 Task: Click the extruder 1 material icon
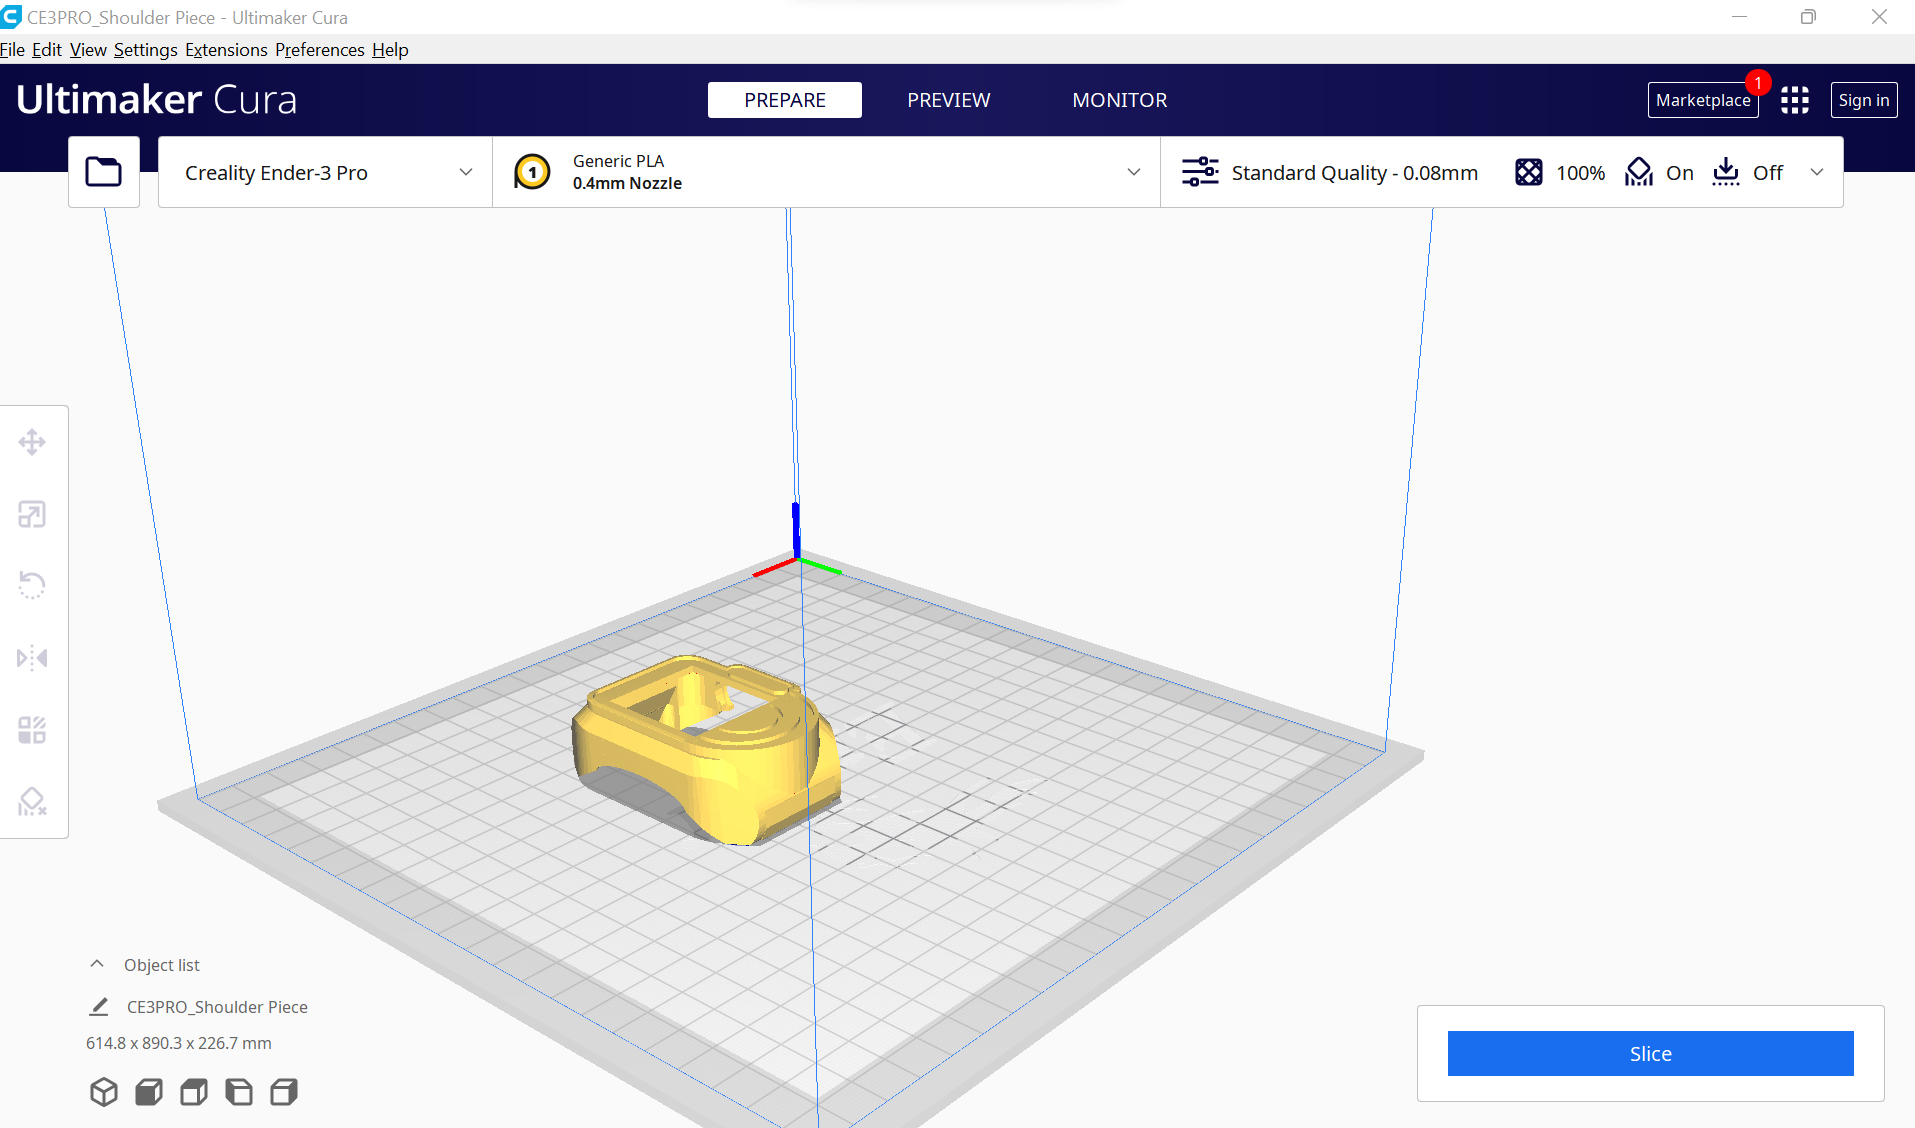532,172
